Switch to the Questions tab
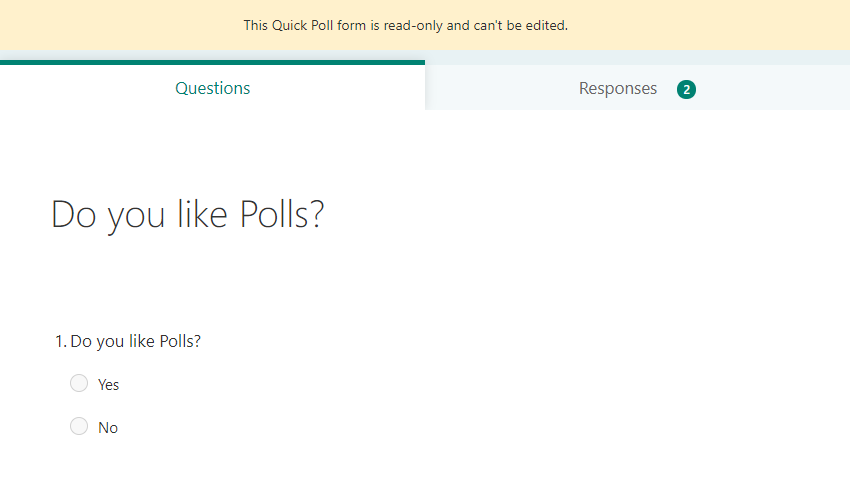The height and width of the screenshot is (488, 850). click(x=212, y=88)
